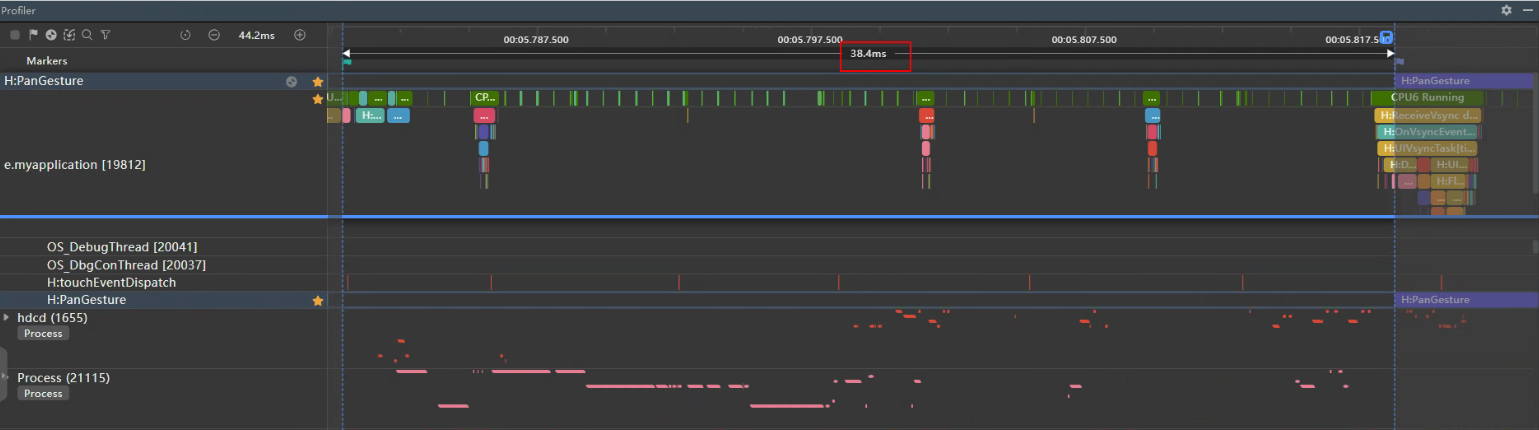
Task: Click the blue save marker on the time ruler
Action: pos(1386,38)
